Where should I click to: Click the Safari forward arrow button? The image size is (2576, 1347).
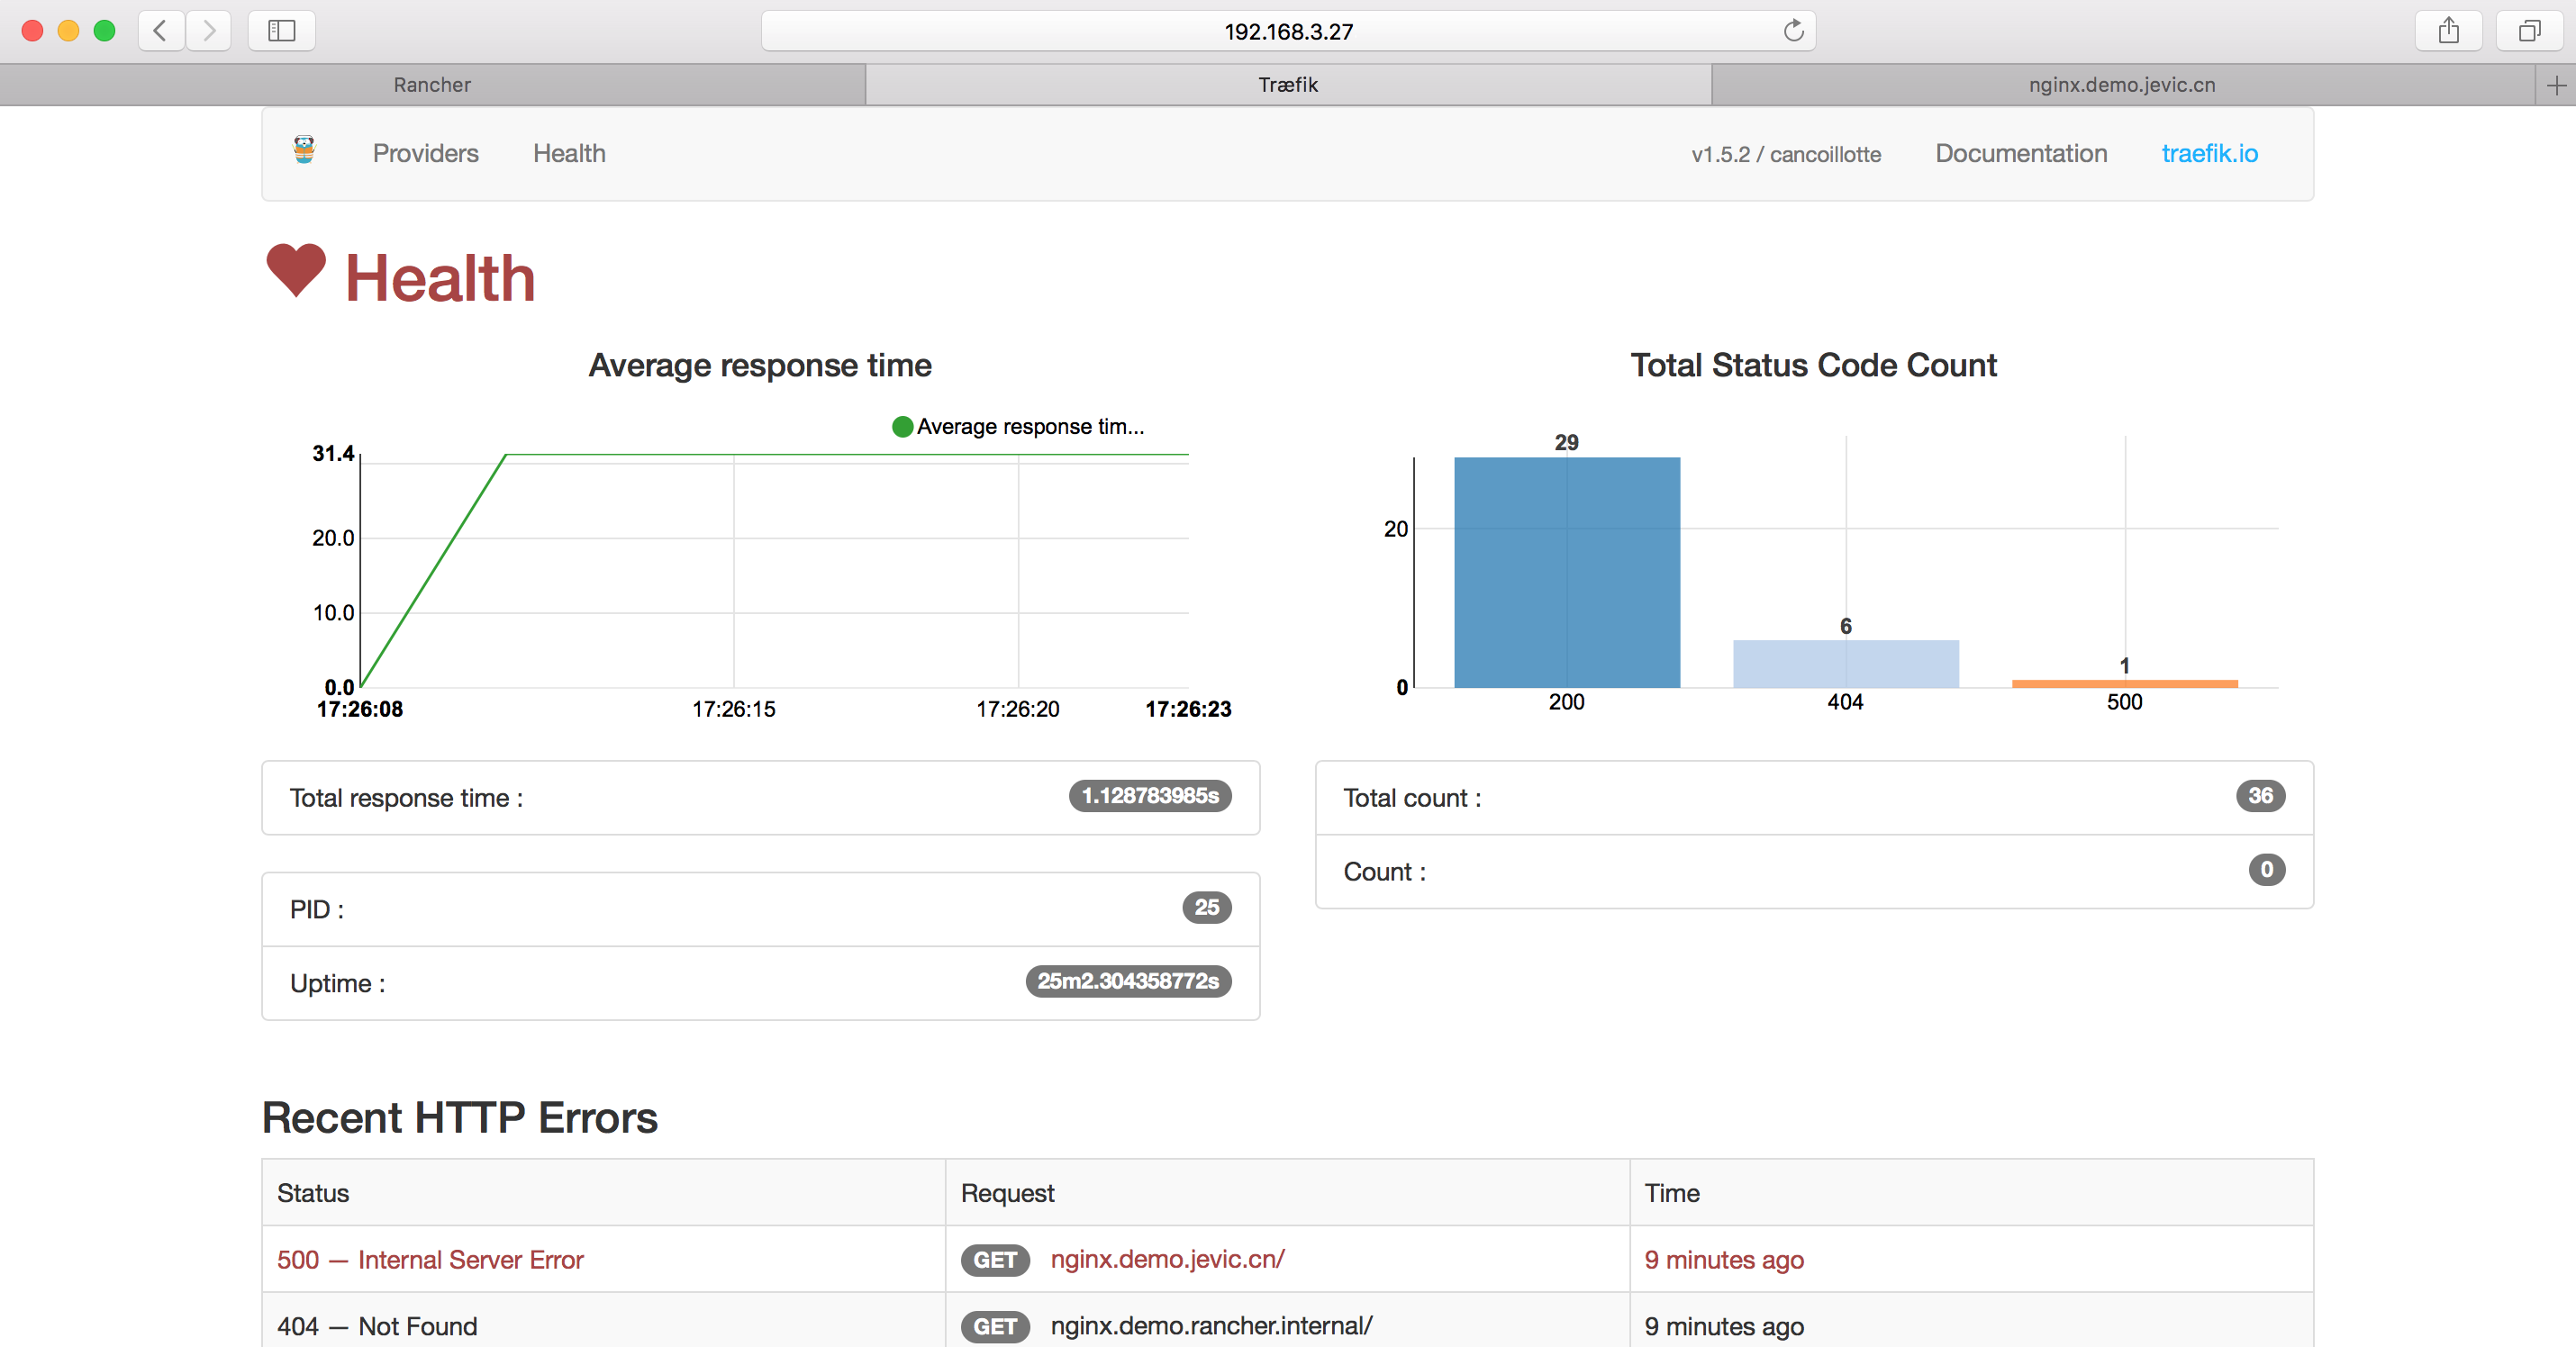tap(208, 30)
